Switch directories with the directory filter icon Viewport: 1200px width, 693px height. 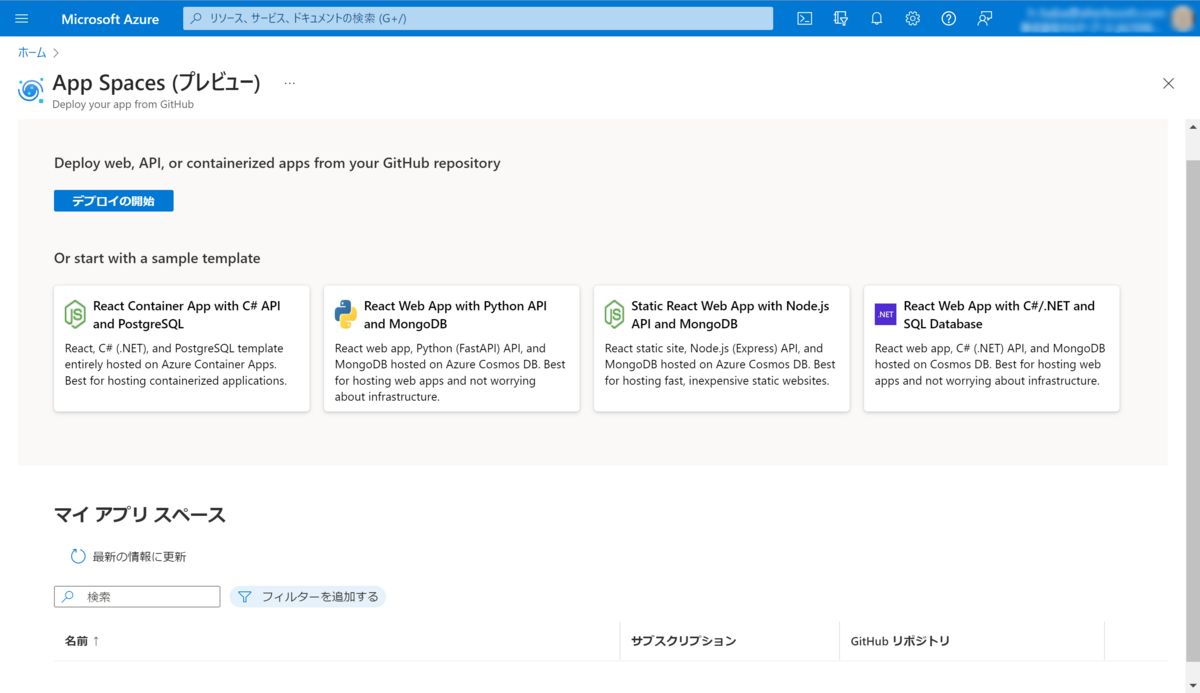[x=840, y=17]
